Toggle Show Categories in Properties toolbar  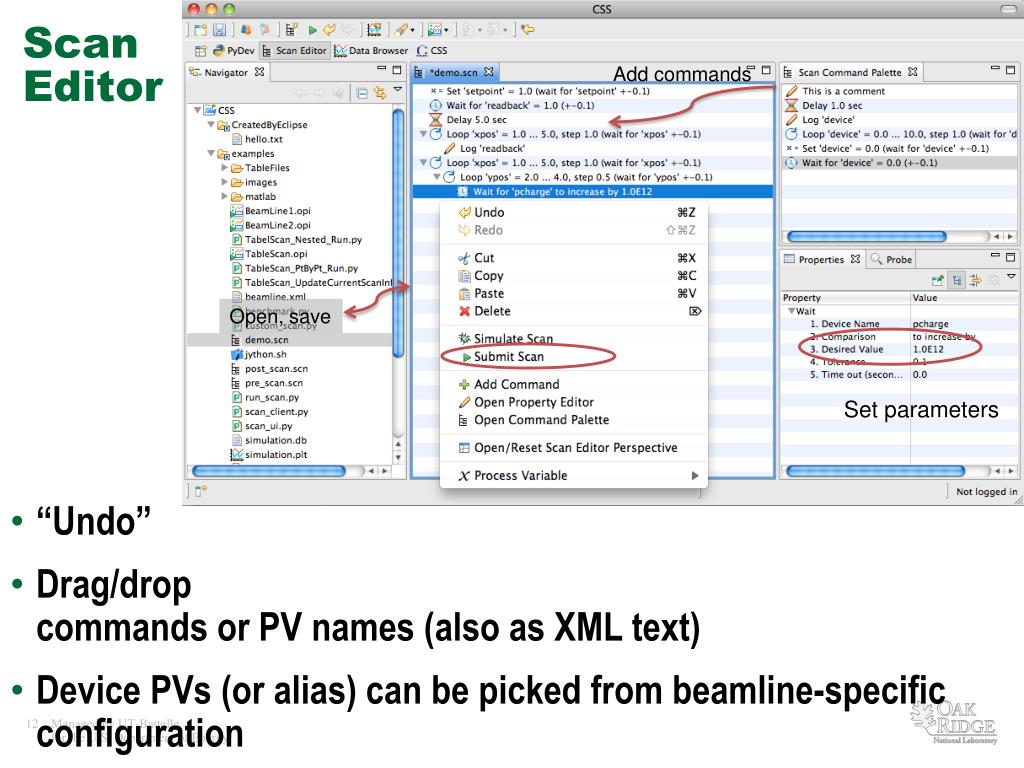point(957,280)
